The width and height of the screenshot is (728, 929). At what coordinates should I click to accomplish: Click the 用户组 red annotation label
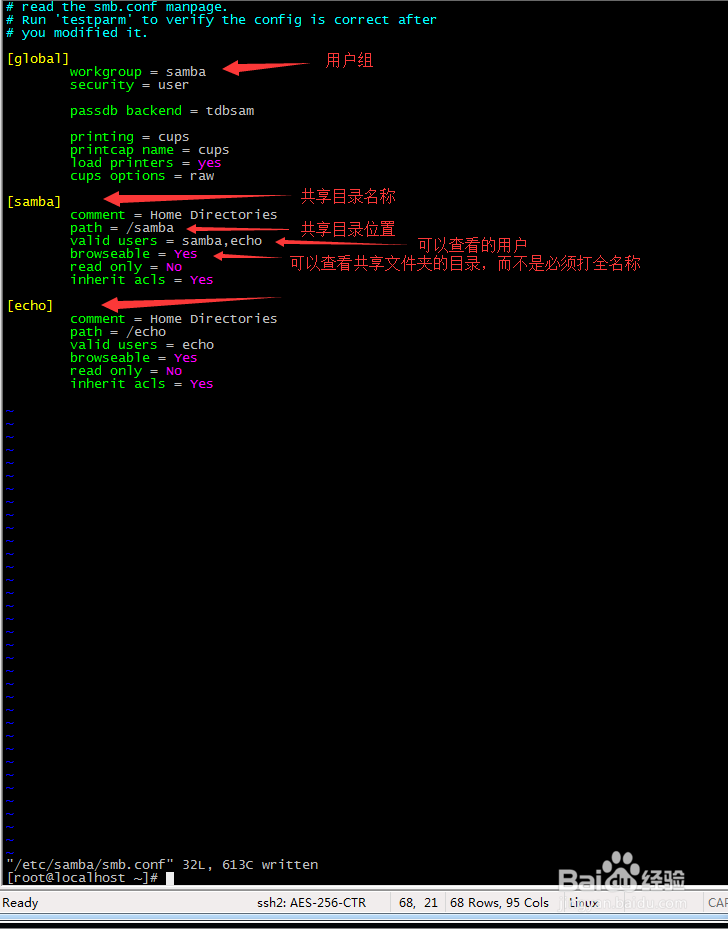[349, 60]
